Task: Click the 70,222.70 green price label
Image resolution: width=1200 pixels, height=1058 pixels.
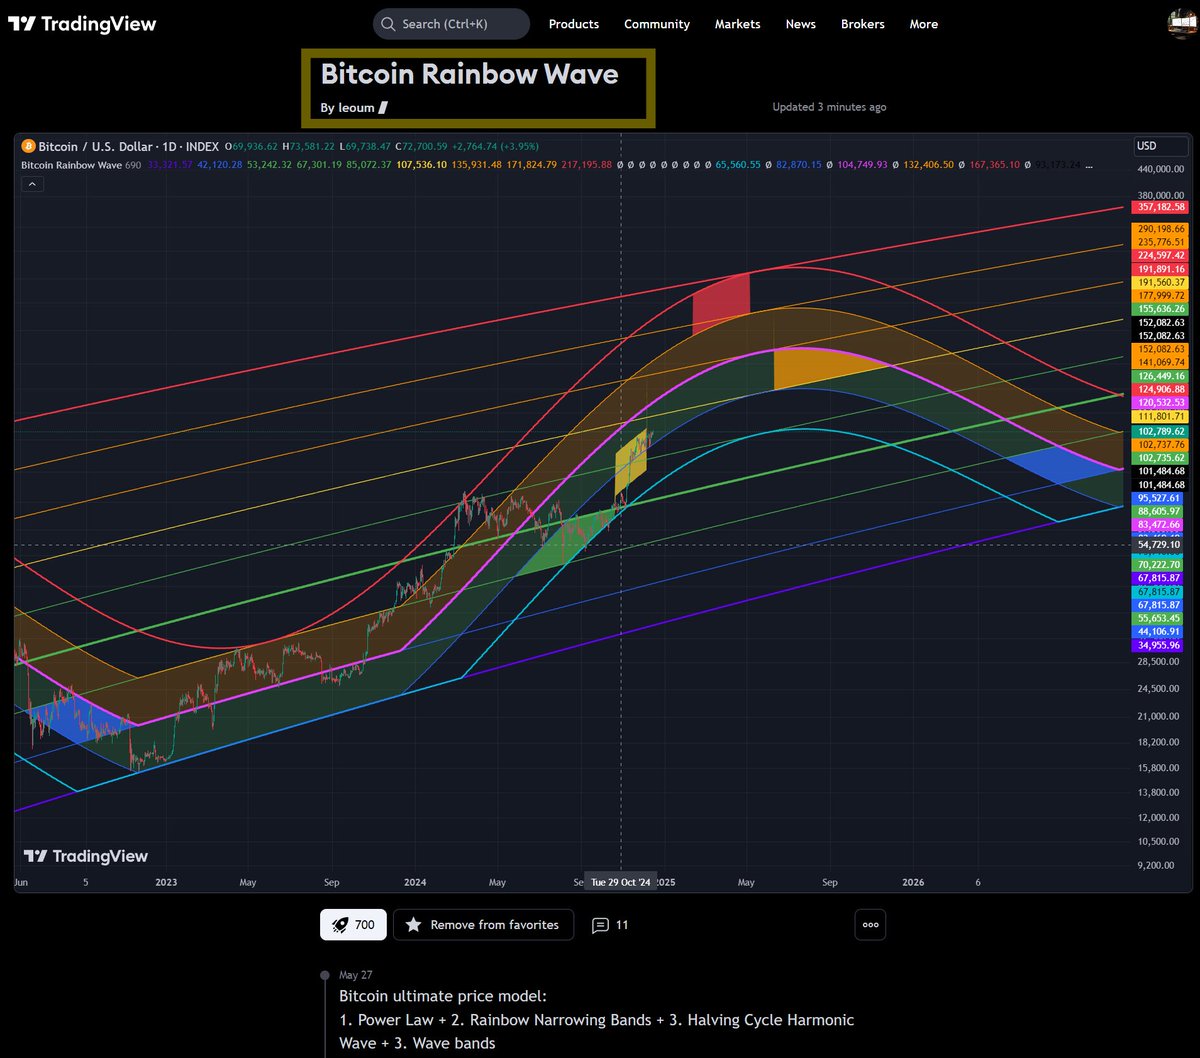Action: tap(1161, 565)
